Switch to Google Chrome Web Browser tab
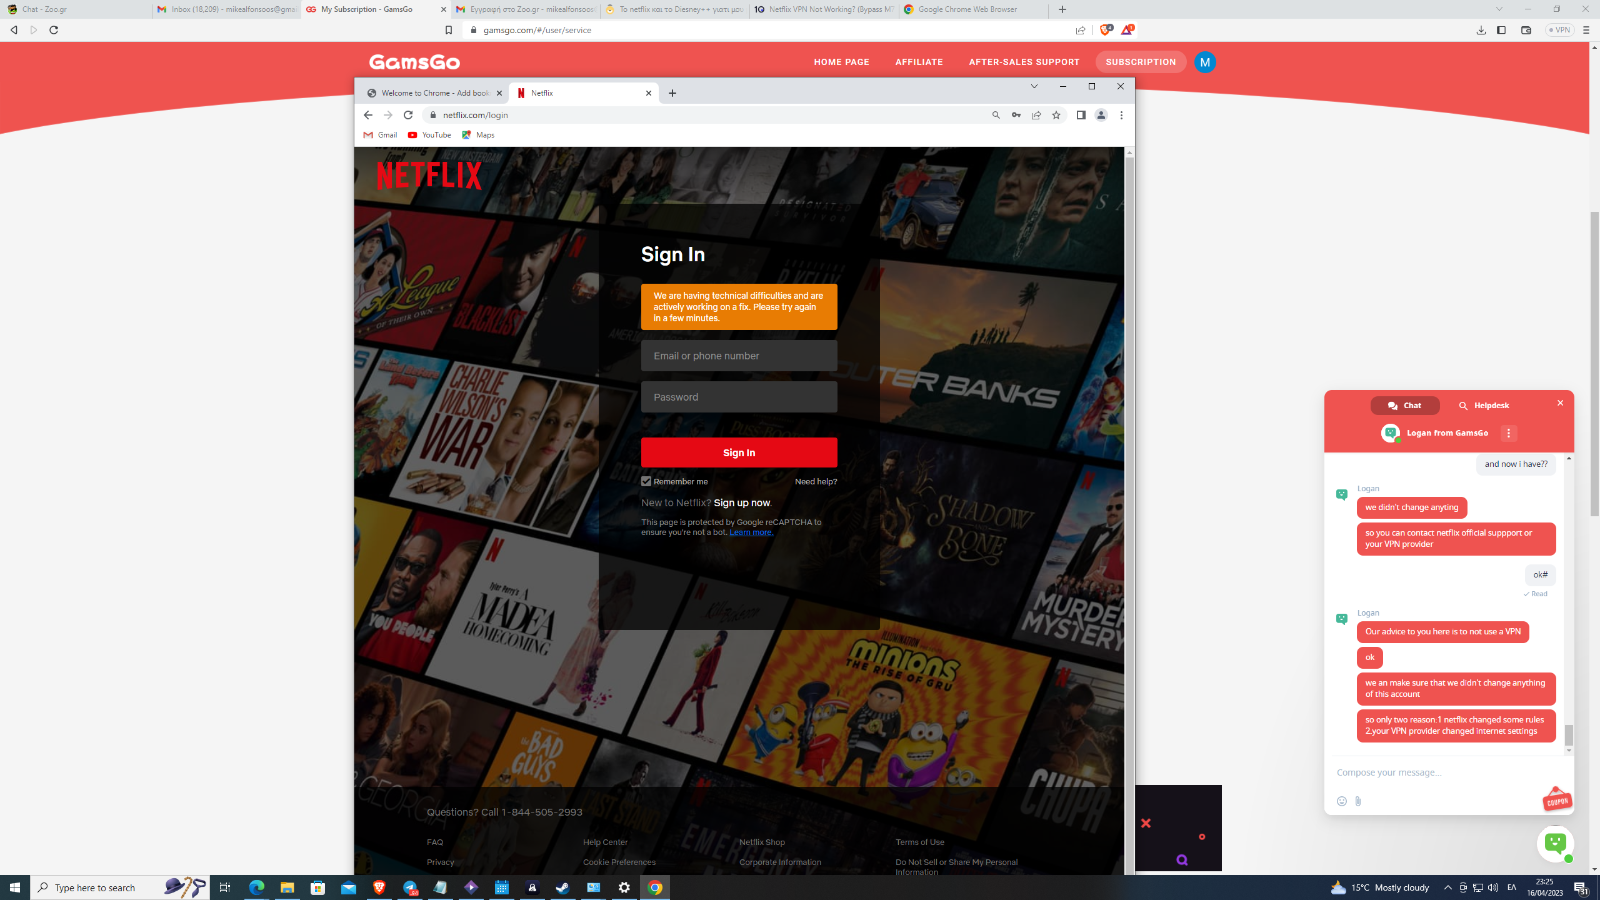Viewport: 1600px width, 900px height. [973, 9]
